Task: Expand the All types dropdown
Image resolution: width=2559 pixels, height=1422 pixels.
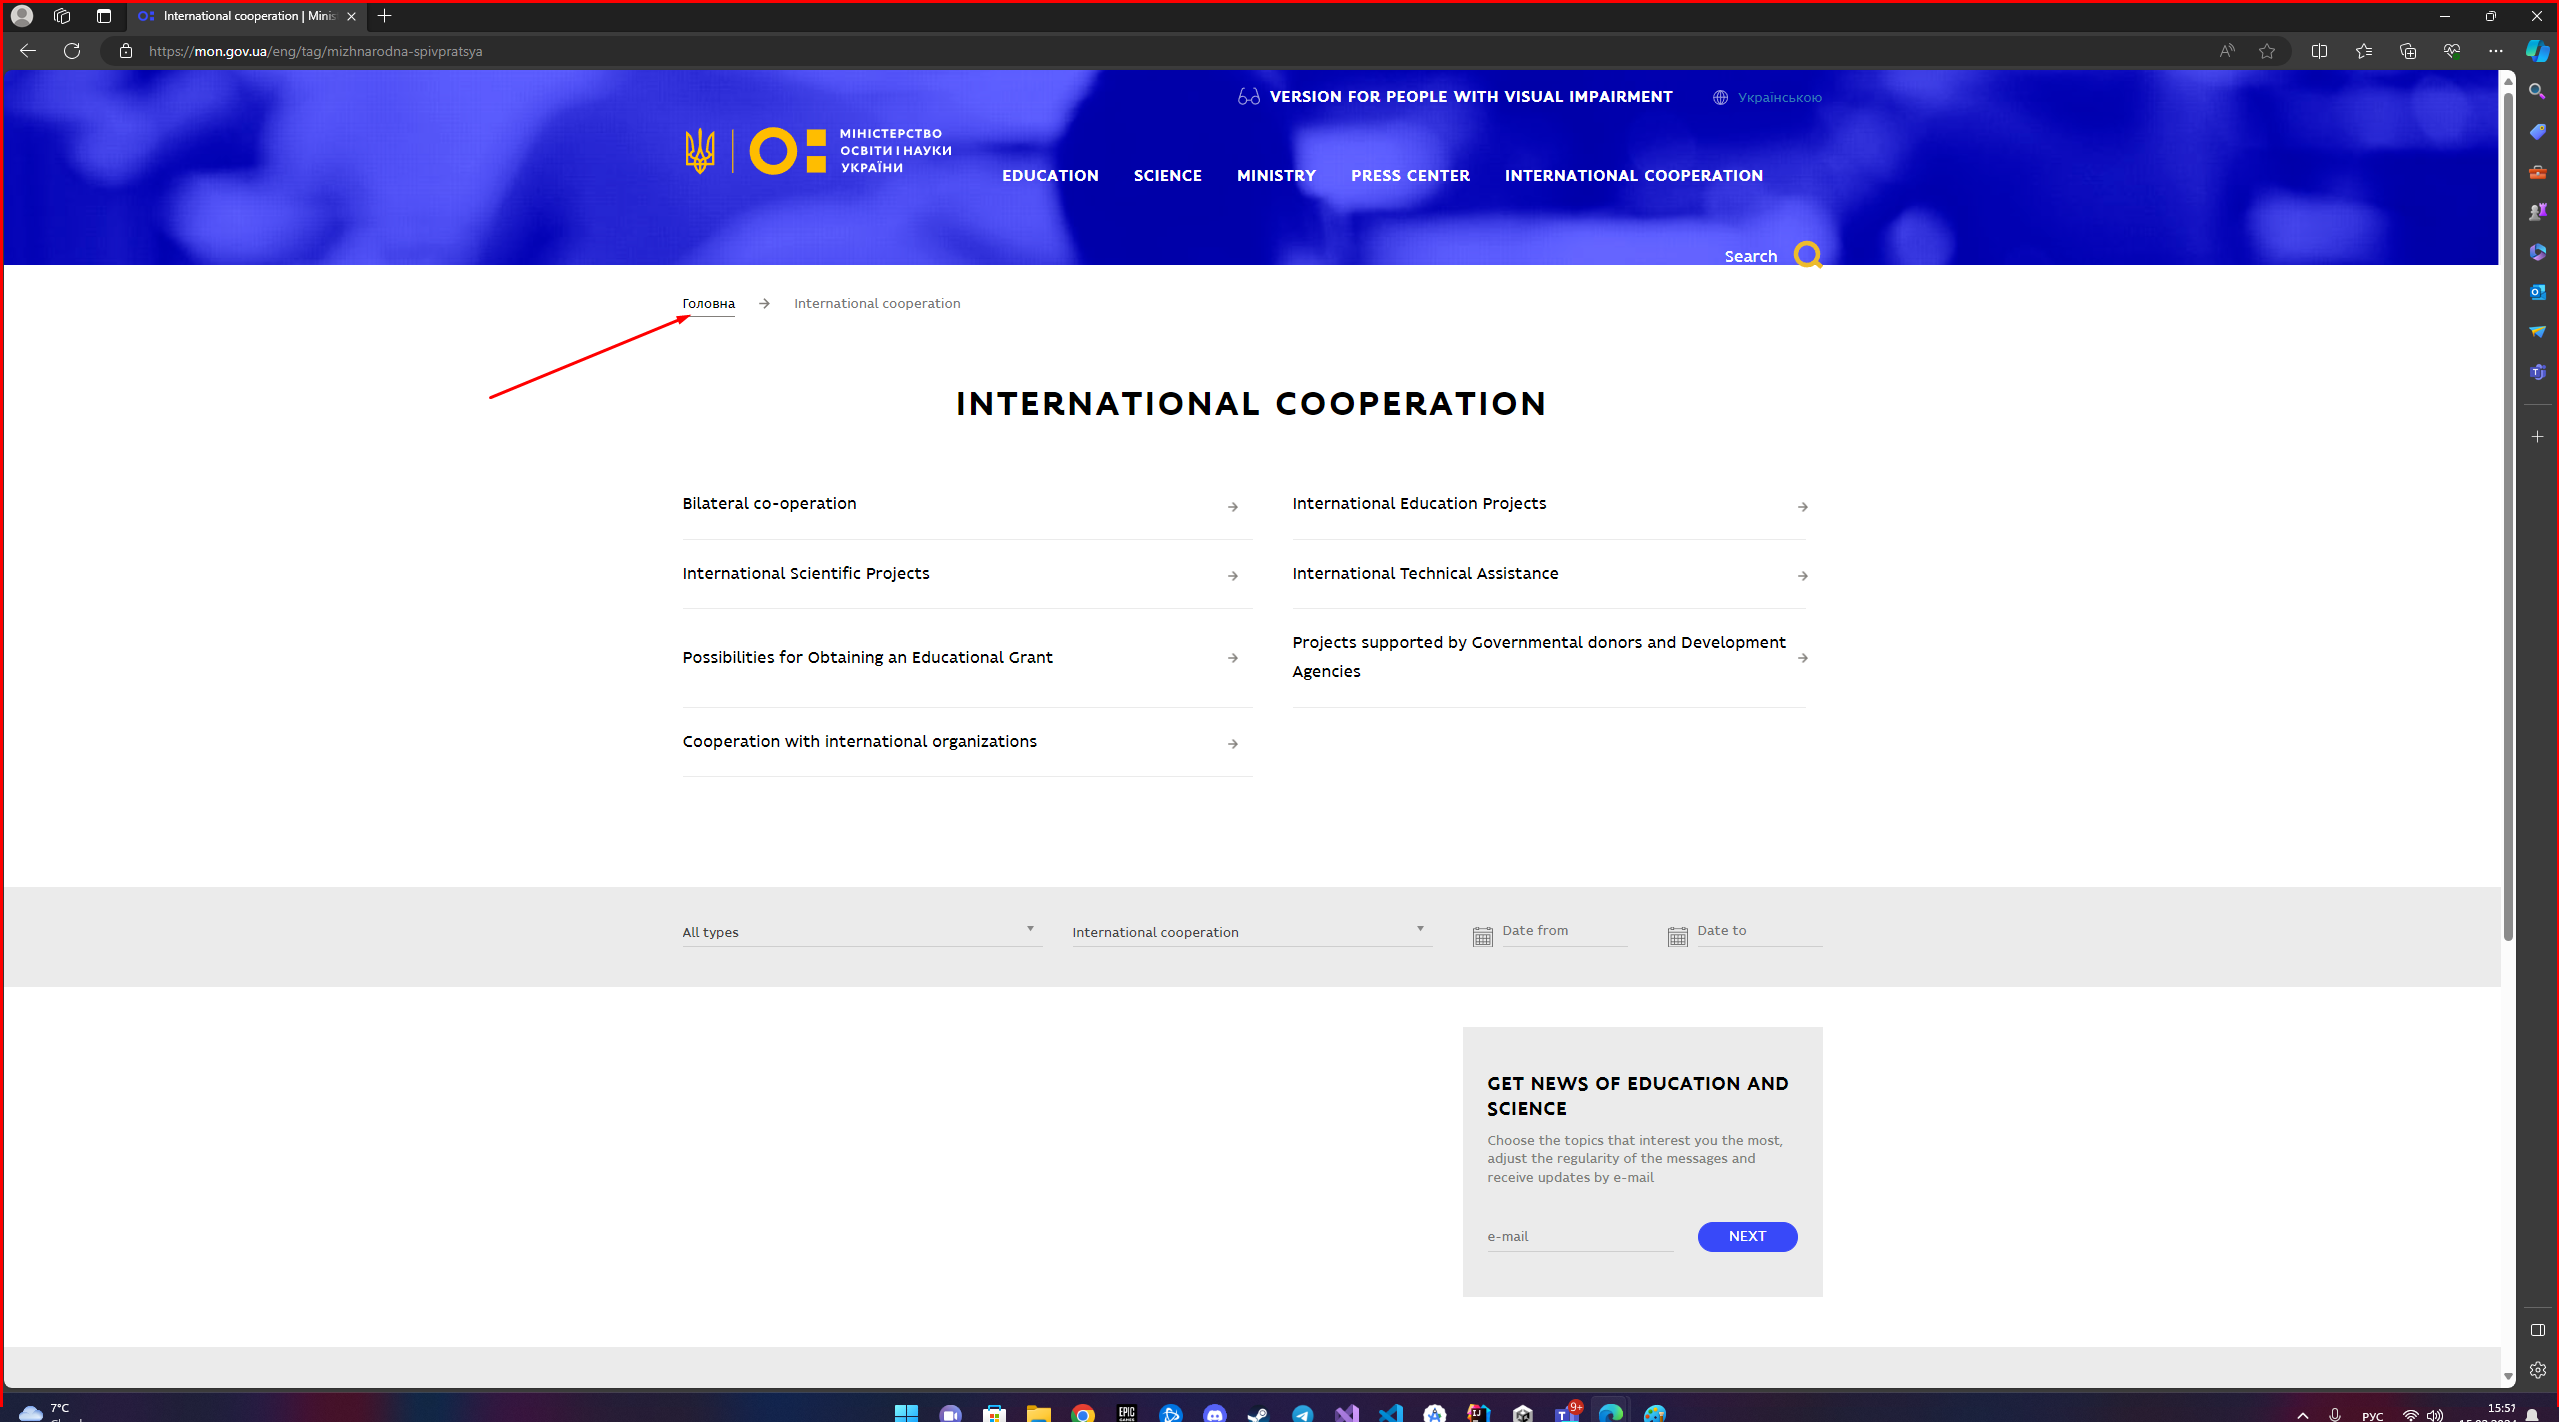Action: click(x=860, y=931)
